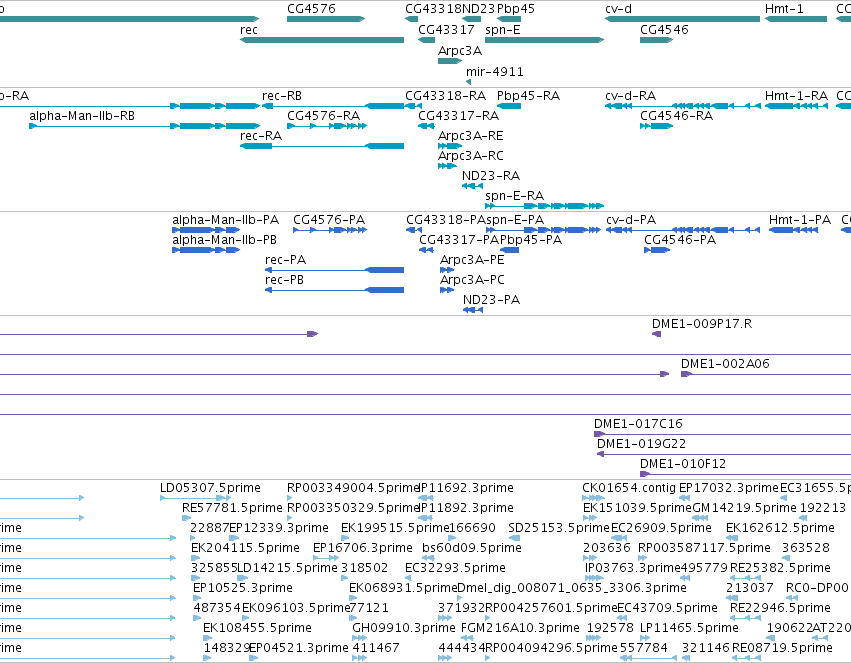Click the Pbp45 gene label
This screenshot has width=851, height=663.
[x=516, y=9]
